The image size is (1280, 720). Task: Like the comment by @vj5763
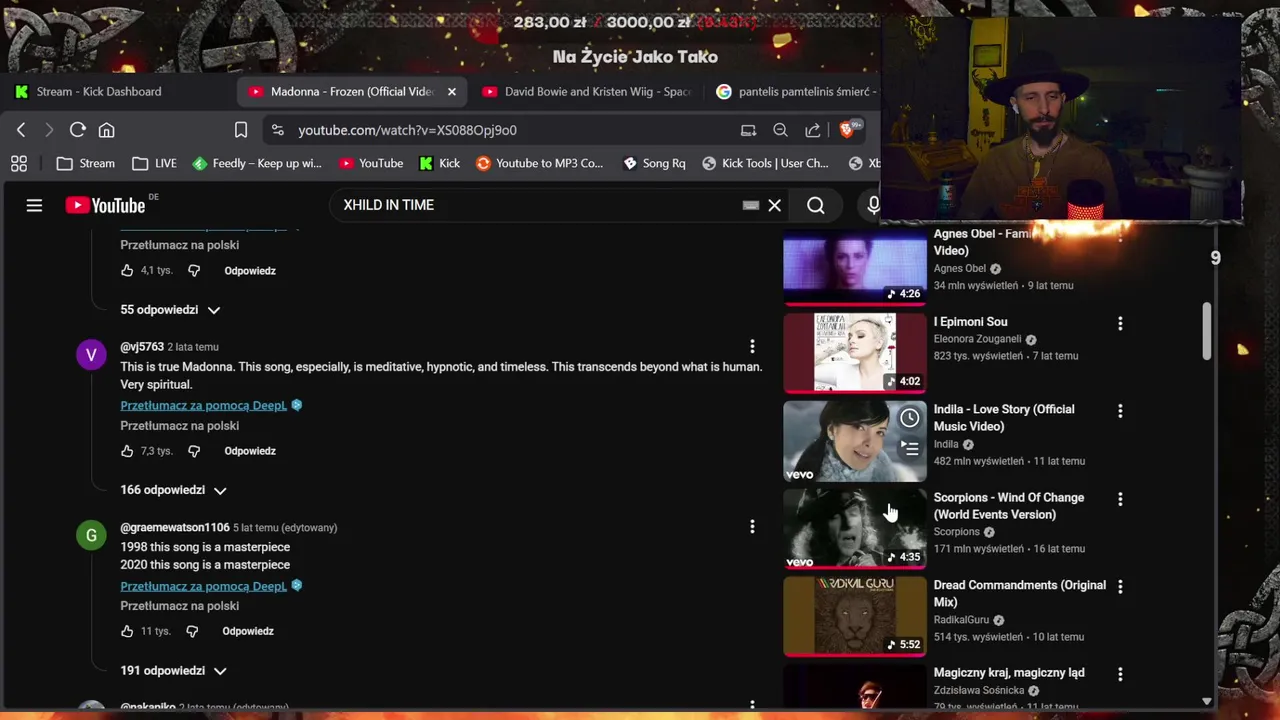(127, 451)
